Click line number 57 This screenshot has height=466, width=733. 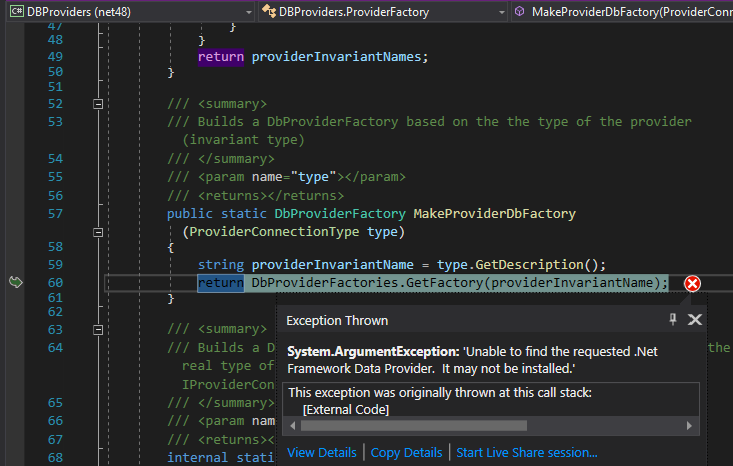click(55, 214)
